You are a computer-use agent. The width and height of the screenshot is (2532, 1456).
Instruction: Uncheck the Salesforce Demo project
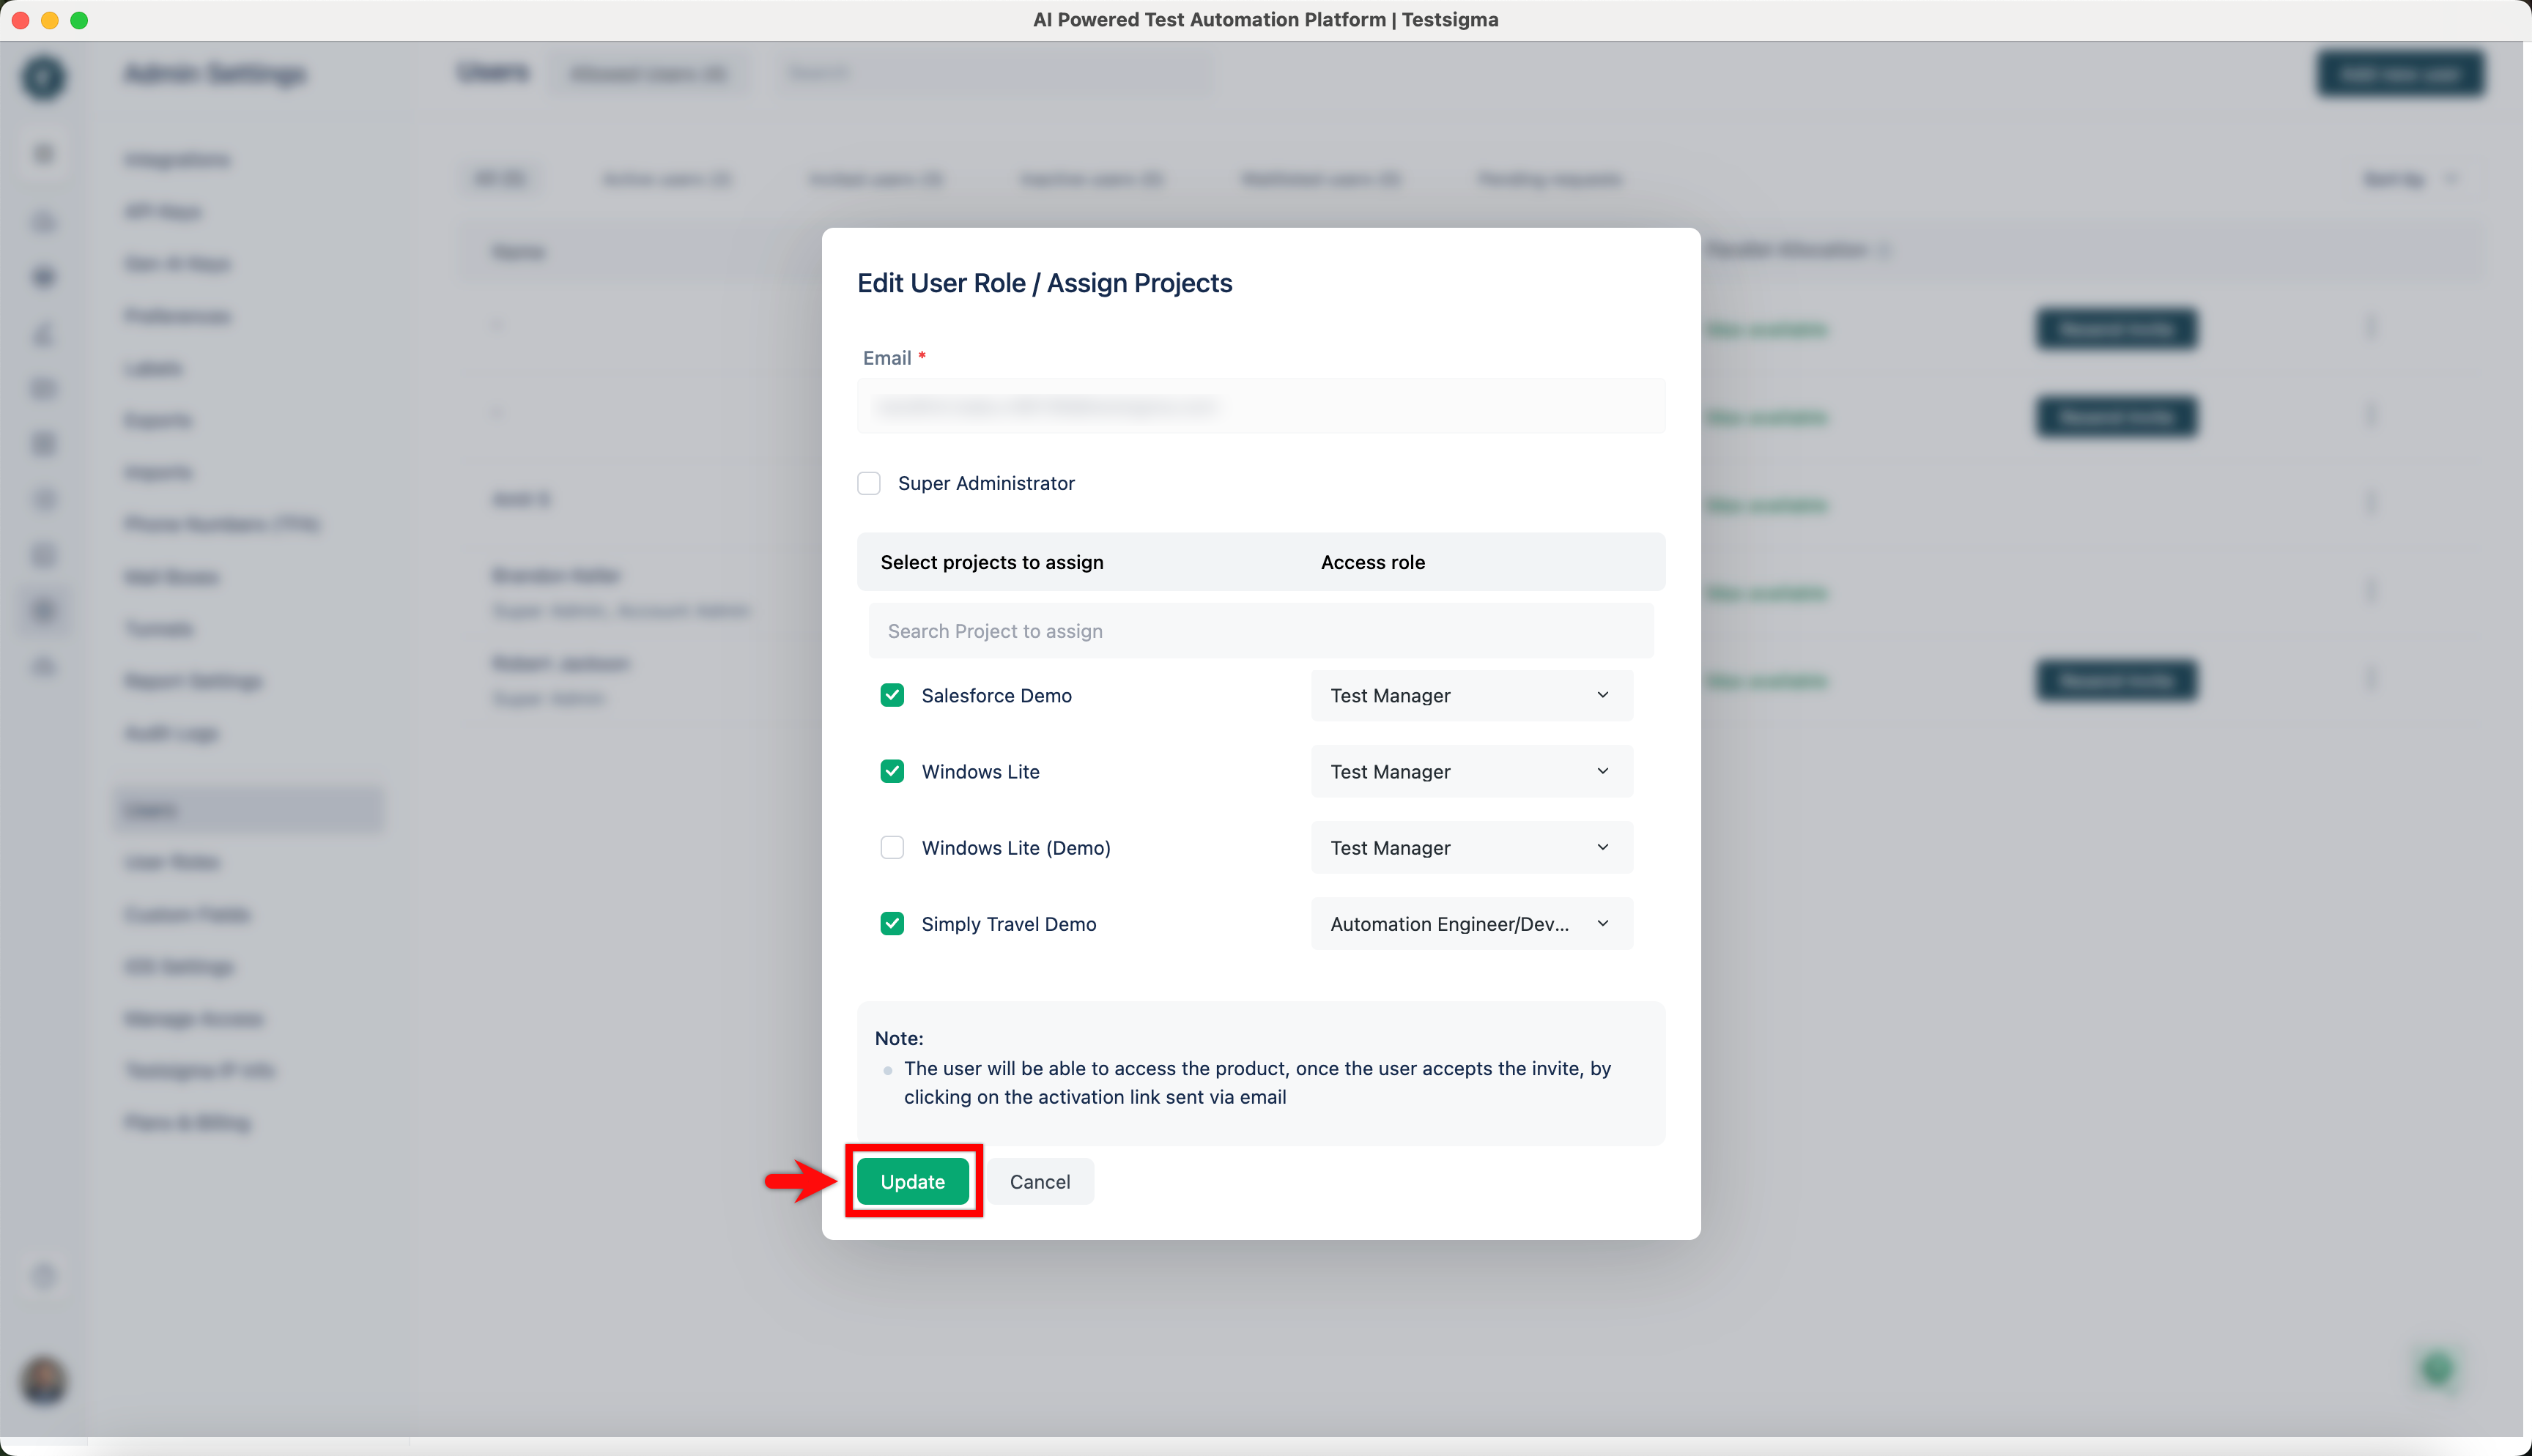[x=892, y=695]
